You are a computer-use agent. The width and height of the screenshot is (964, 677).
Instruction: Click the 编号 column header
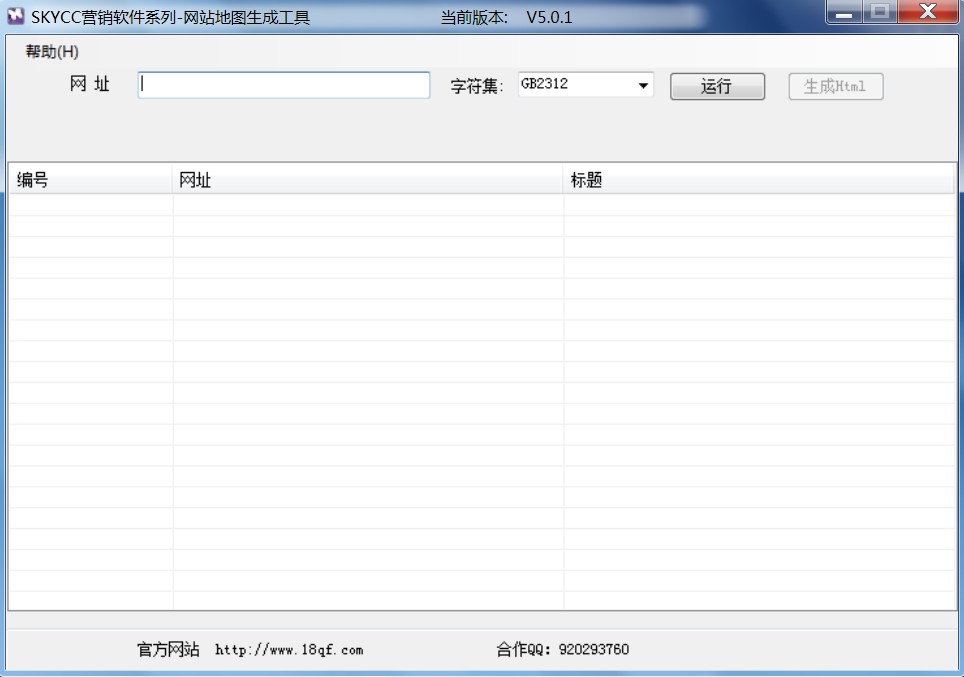pos(90,180)
